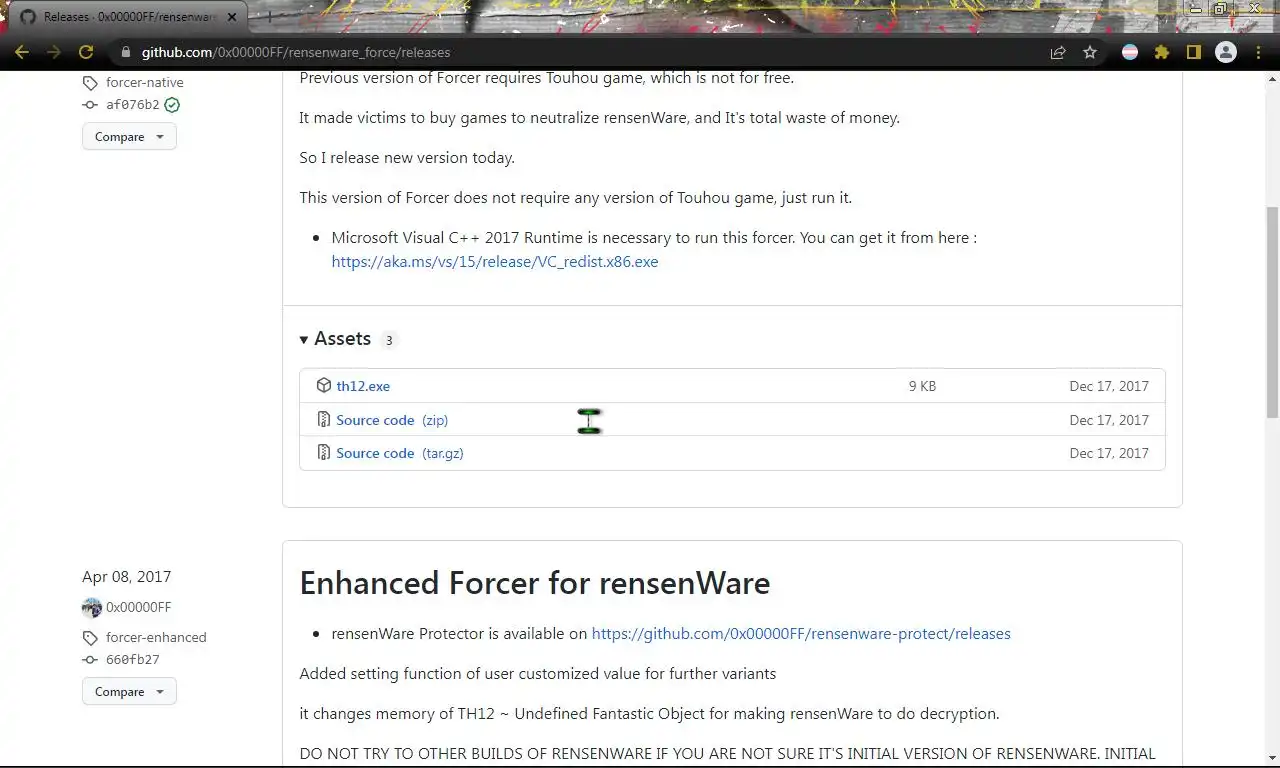This screenshot has width=1280, height=768.
Task: Open rensenware-protect releases link
Action: coord(801,634)
